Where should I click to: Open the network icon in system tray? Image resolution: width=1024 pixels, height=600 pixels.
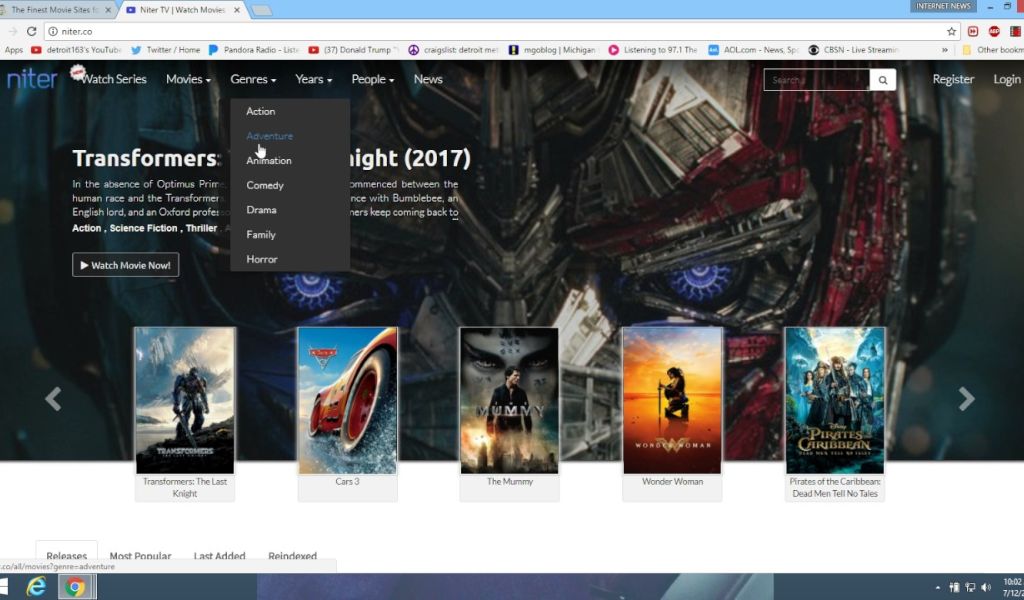(970, 587)
